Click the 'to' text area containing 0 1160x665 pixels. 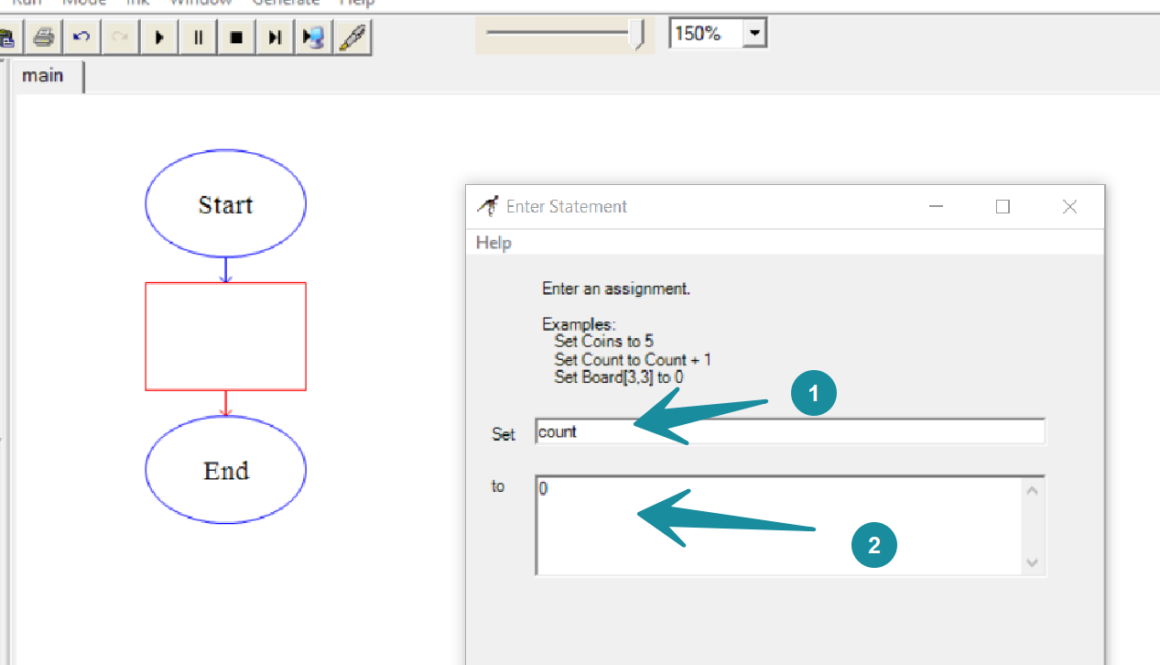point(778,525)
